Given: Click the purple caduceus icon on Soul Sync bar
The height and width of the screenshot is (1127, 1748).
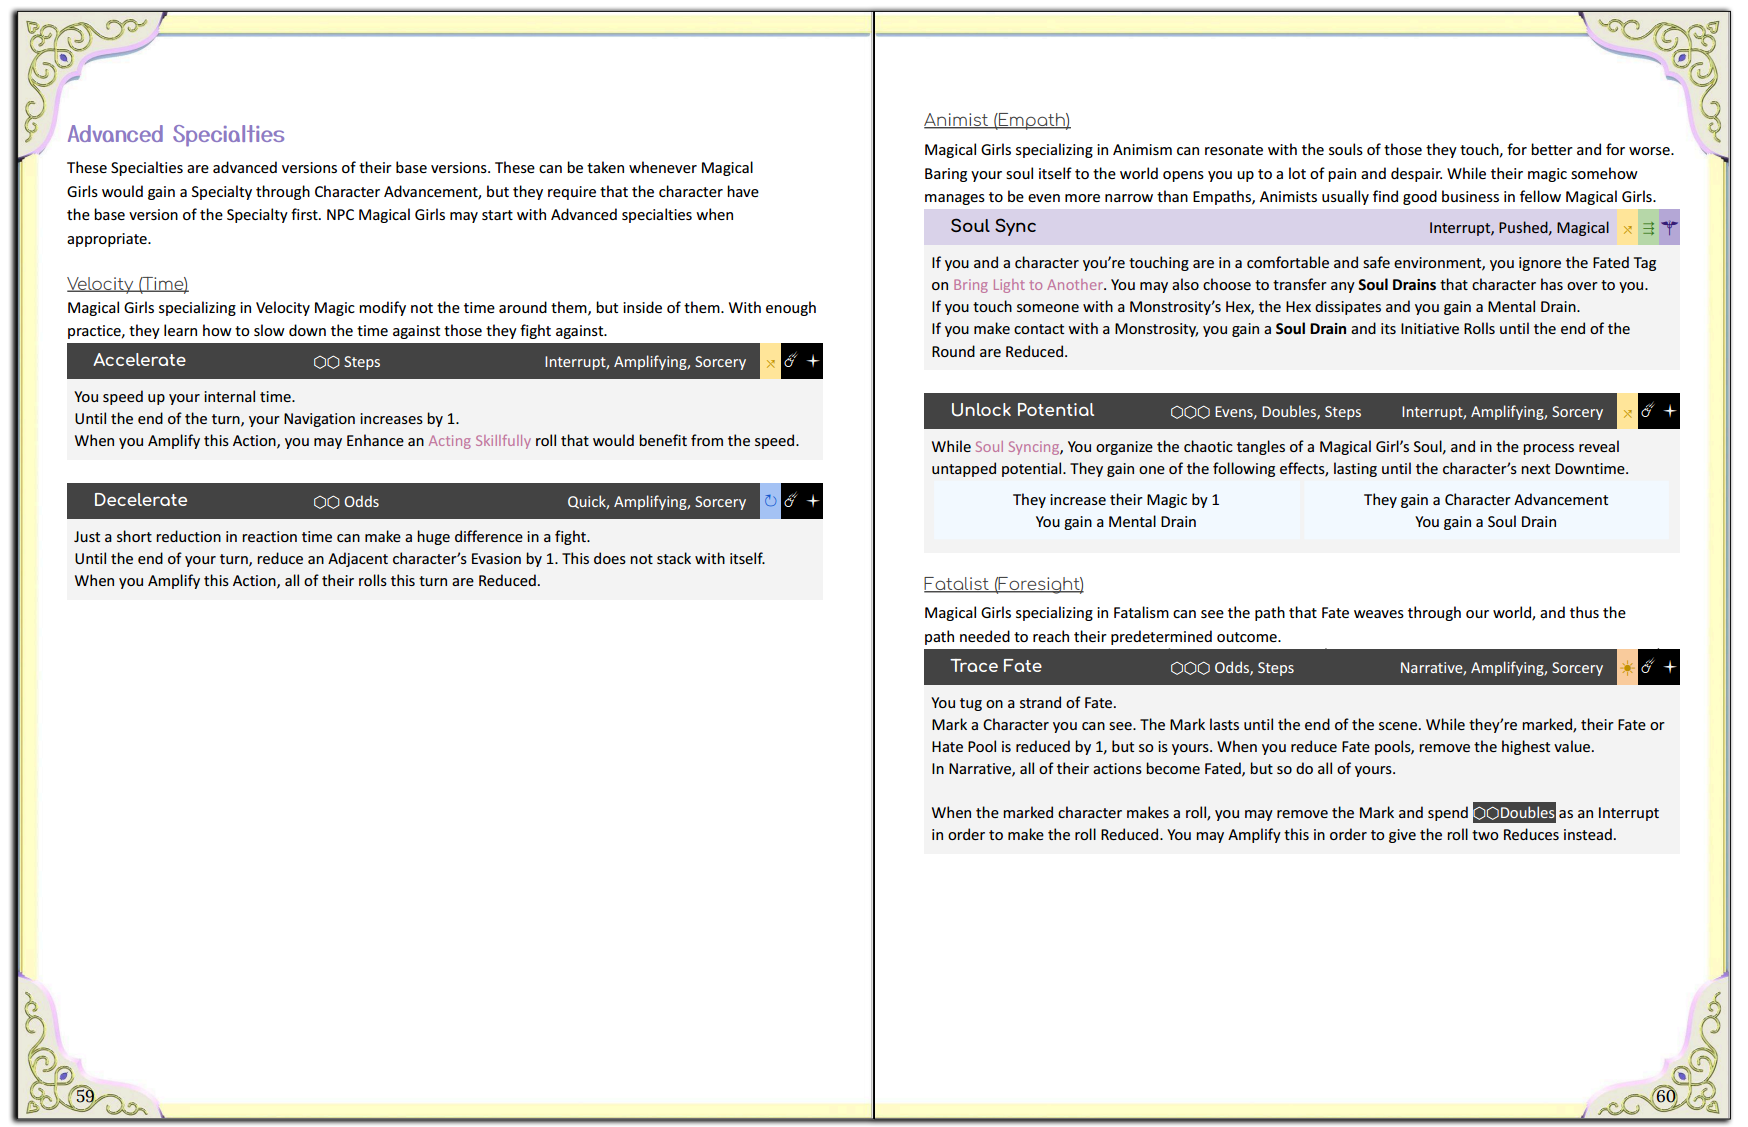Looking at the screenshot, I should 1670,228.
